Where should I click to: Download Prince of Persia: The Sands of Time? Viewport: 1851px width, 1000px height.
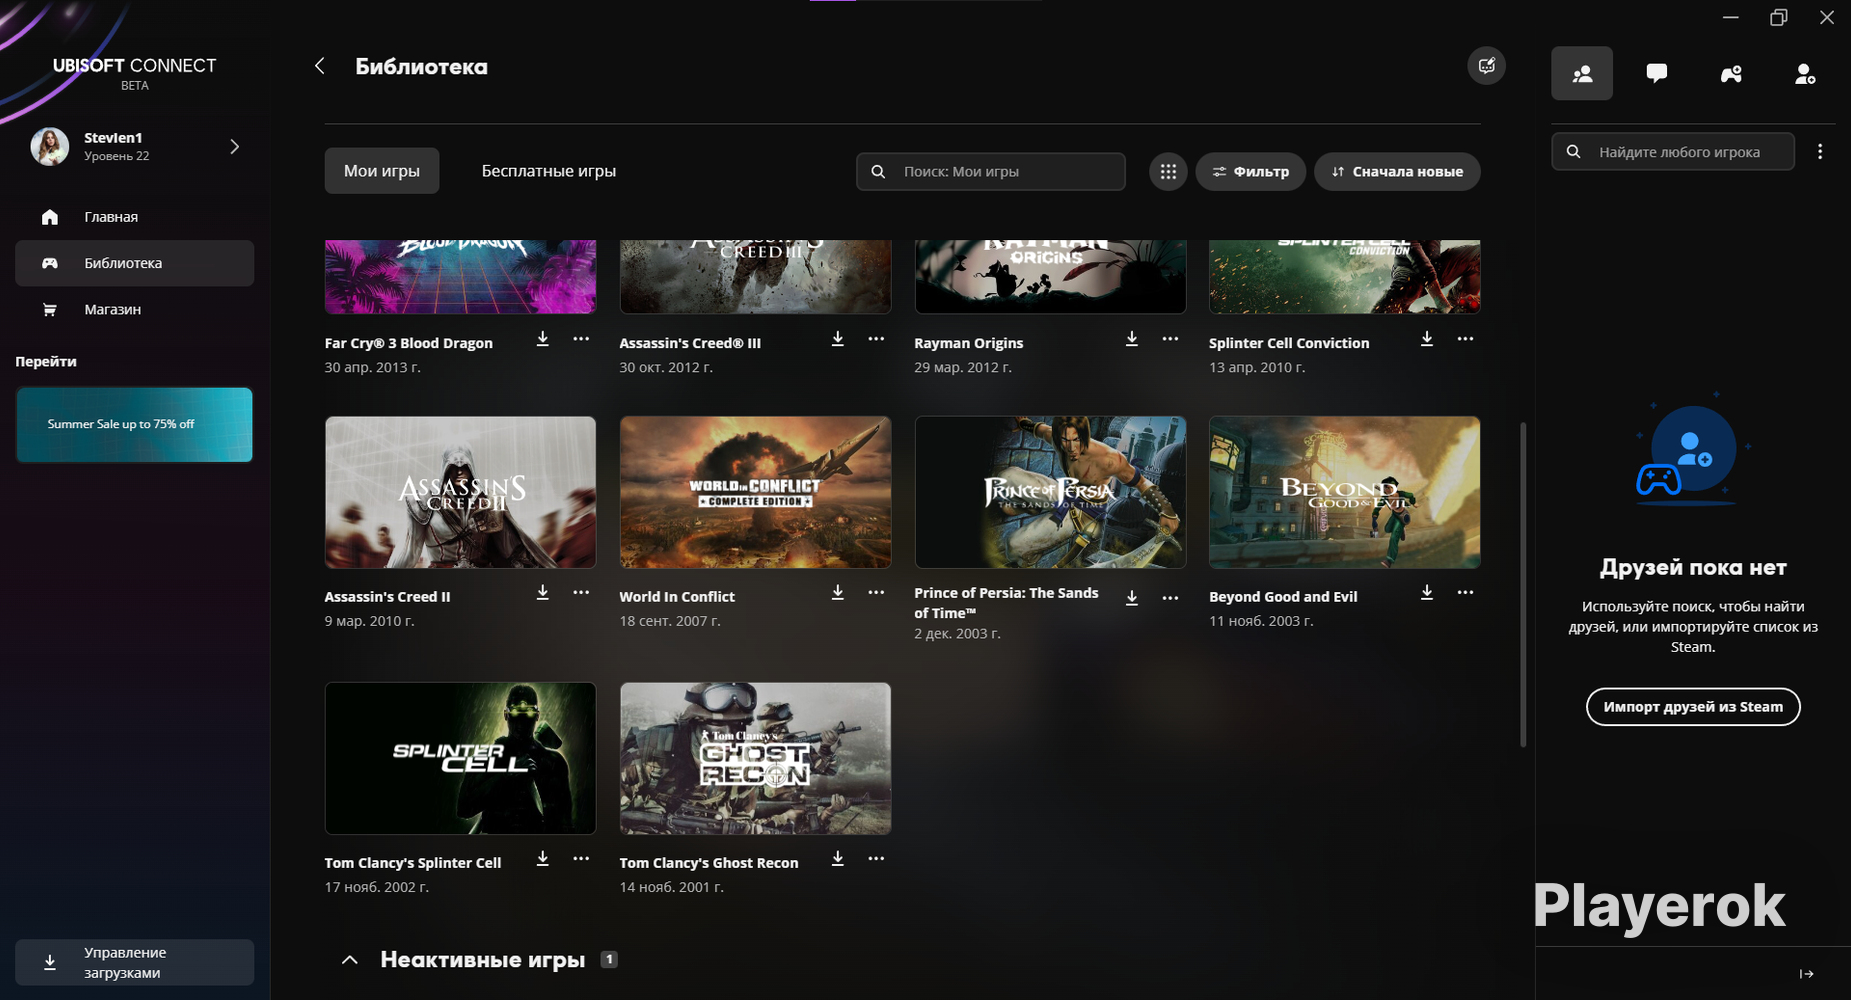[x=1132, y=598]
